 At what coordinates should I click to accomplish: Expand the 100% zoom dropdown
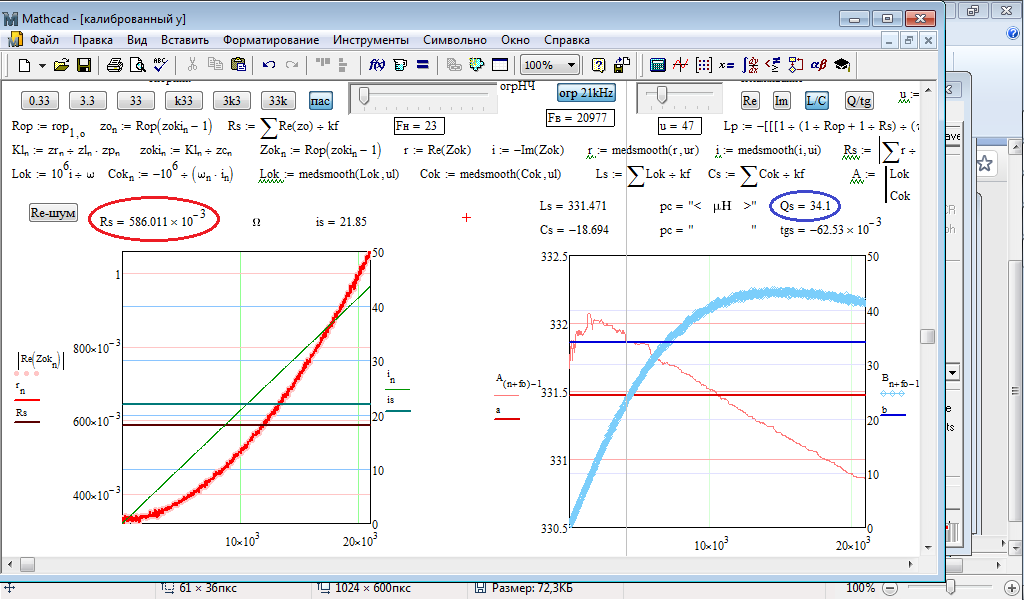(571, 65)
